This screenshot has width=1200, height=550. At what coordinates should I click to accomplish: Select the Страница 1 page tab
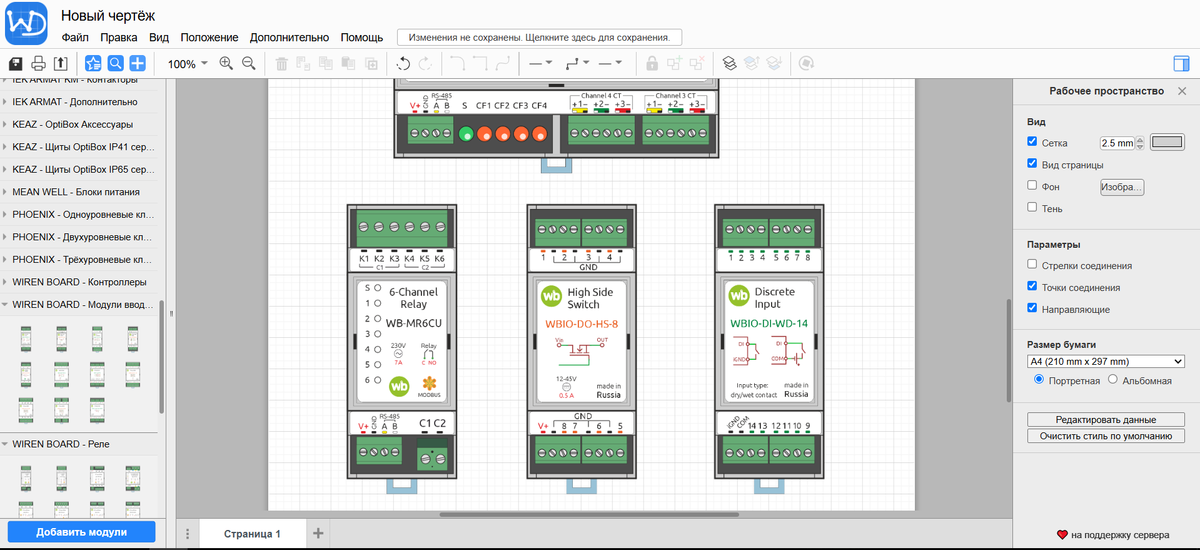252,534
